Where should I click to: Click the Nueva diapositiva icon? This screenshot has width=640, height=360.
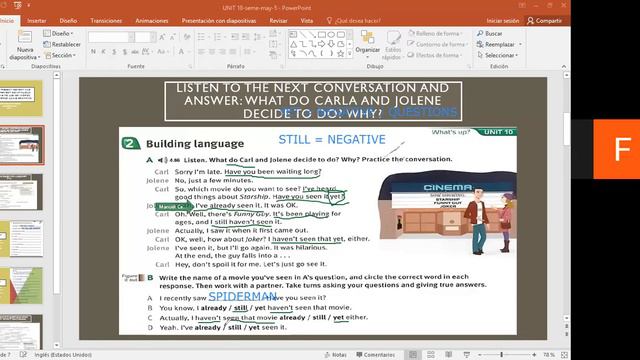coord(25,37)
